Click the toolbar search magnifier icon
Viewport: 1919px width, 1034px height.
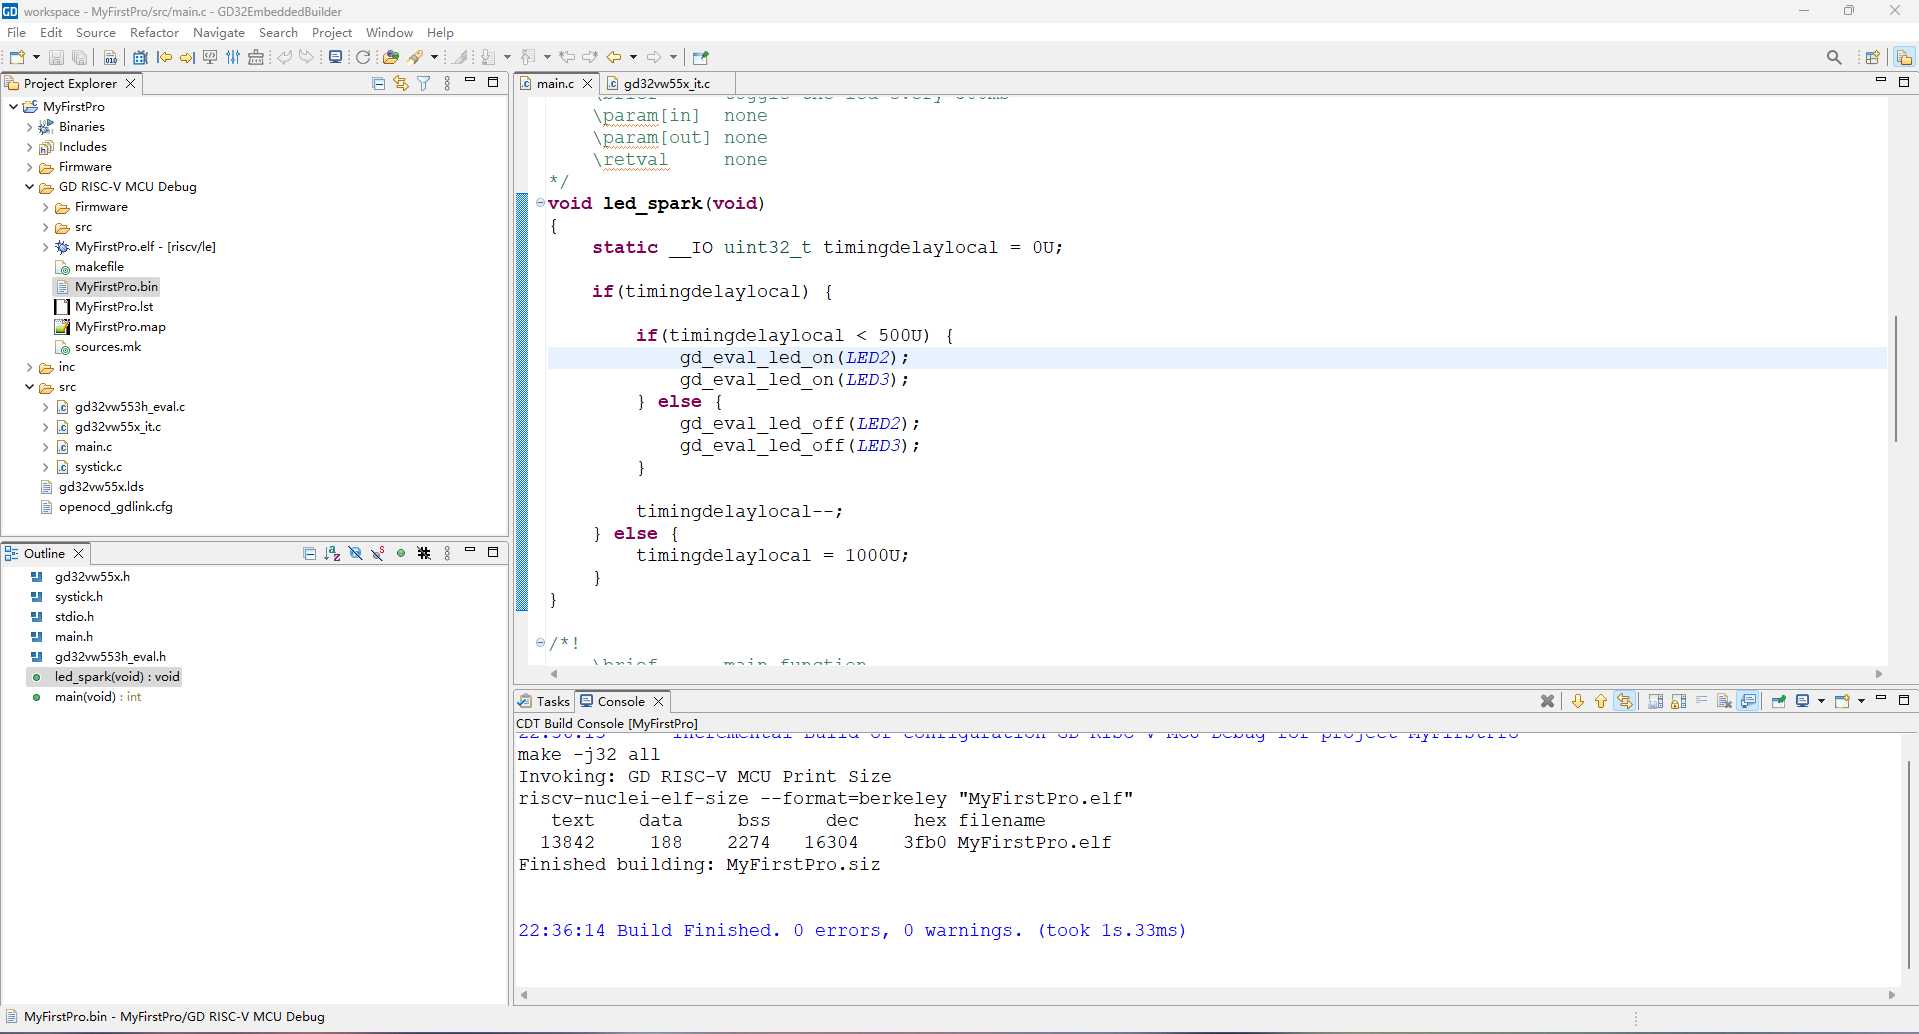1834,57
